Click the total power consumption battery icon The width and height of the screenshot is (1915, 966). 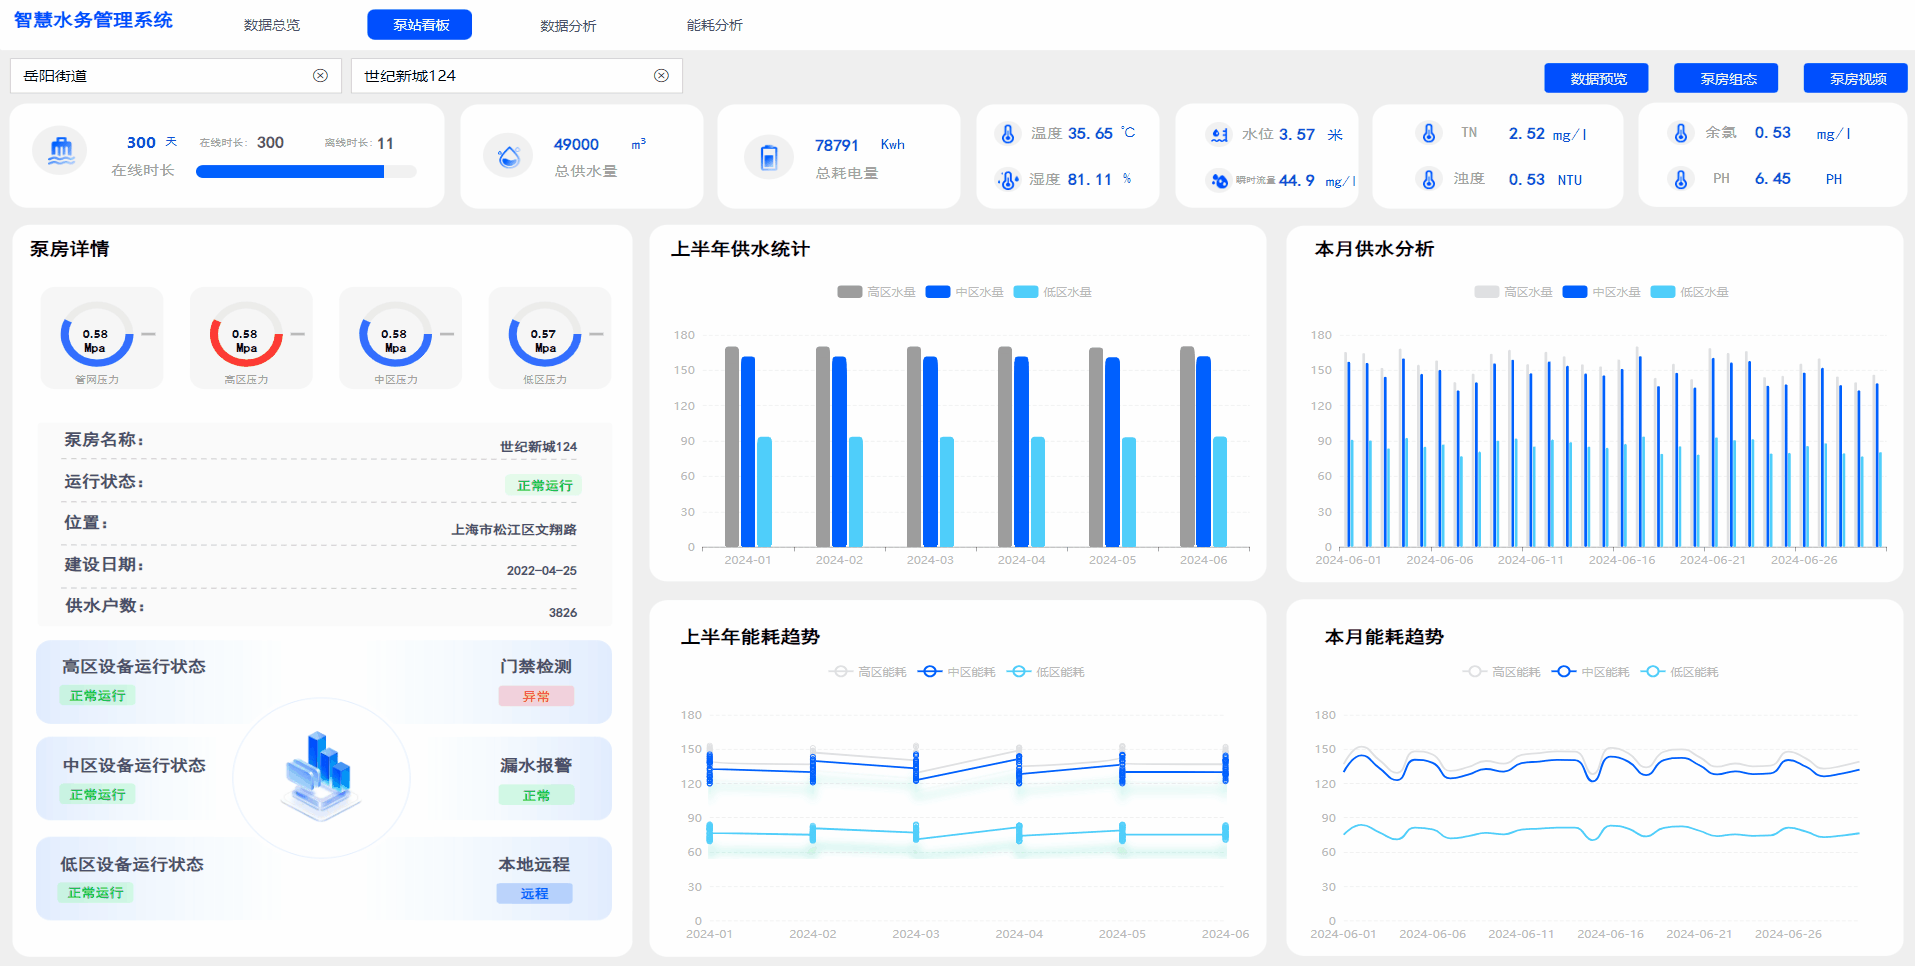(x=769, y=157)
